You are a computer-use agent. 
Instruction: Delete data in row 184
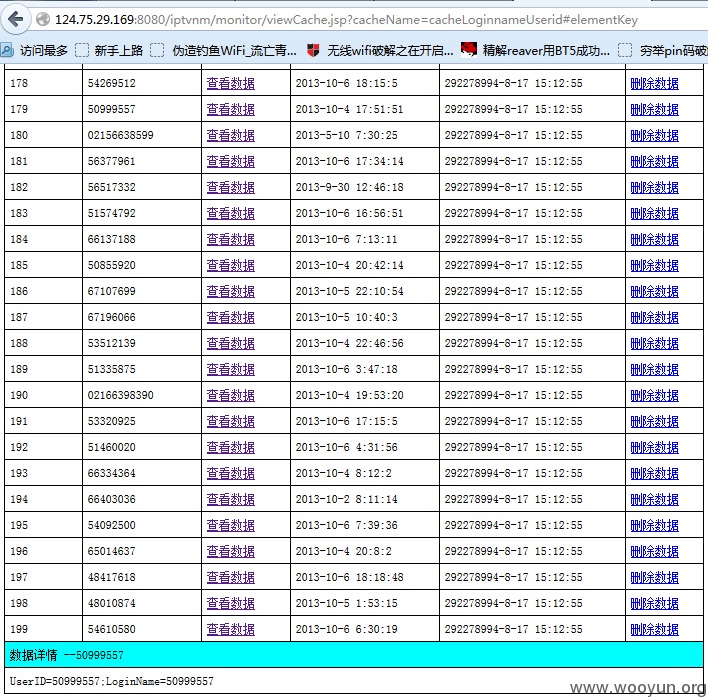point(654,239)
